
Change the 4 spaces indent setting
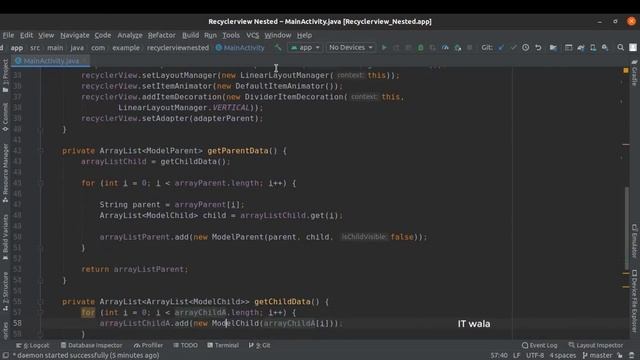click(x=562, y=355)
